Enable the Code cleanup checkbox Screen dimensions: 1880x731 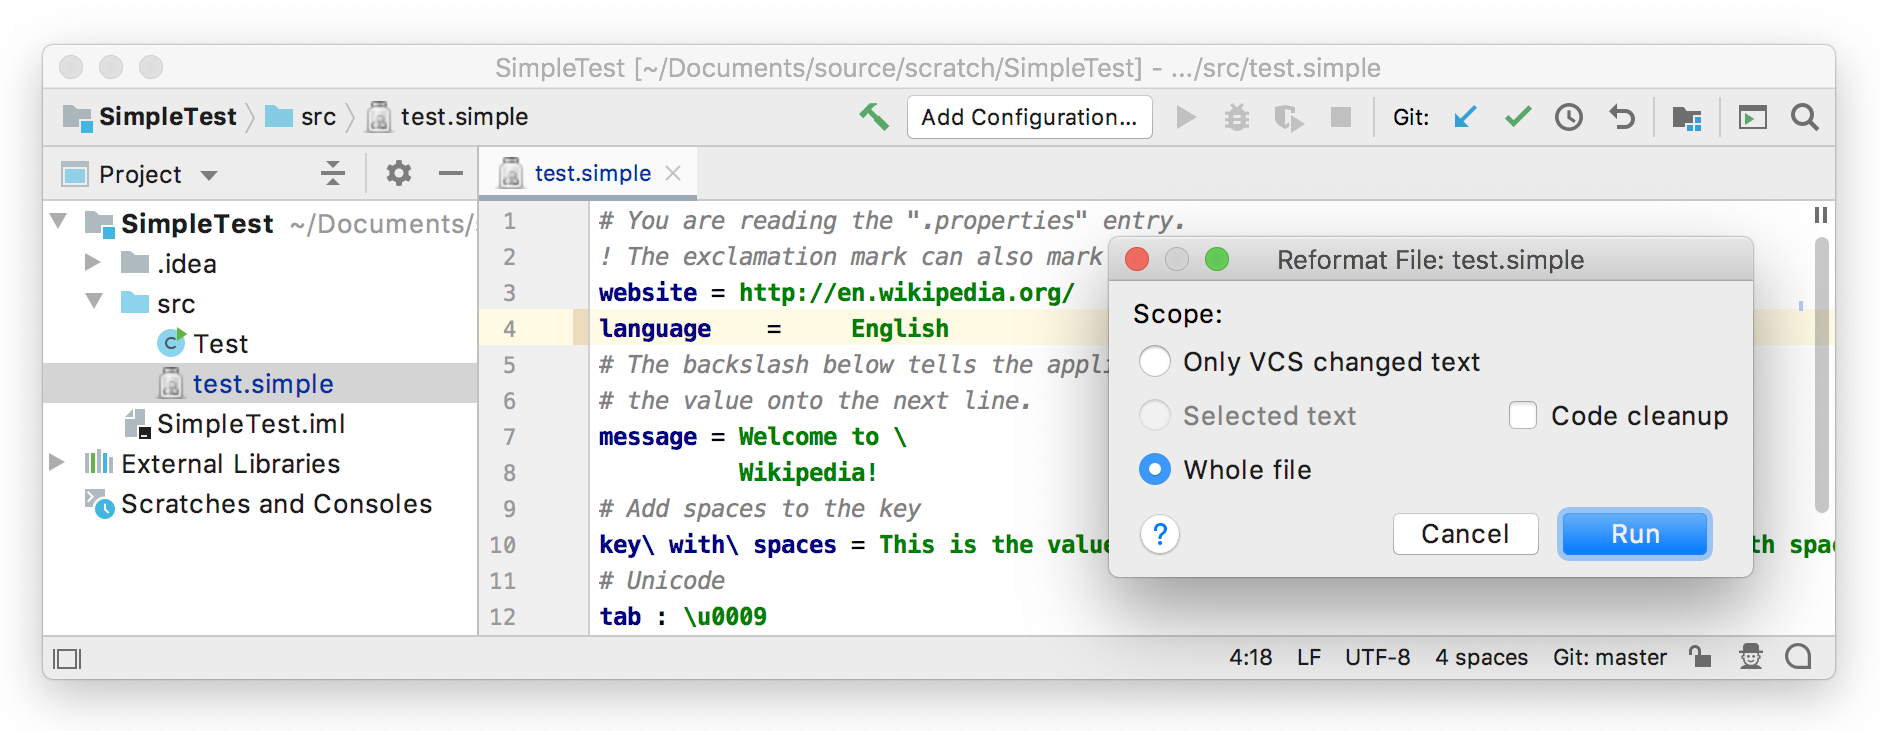click(x=1523, y=415)
